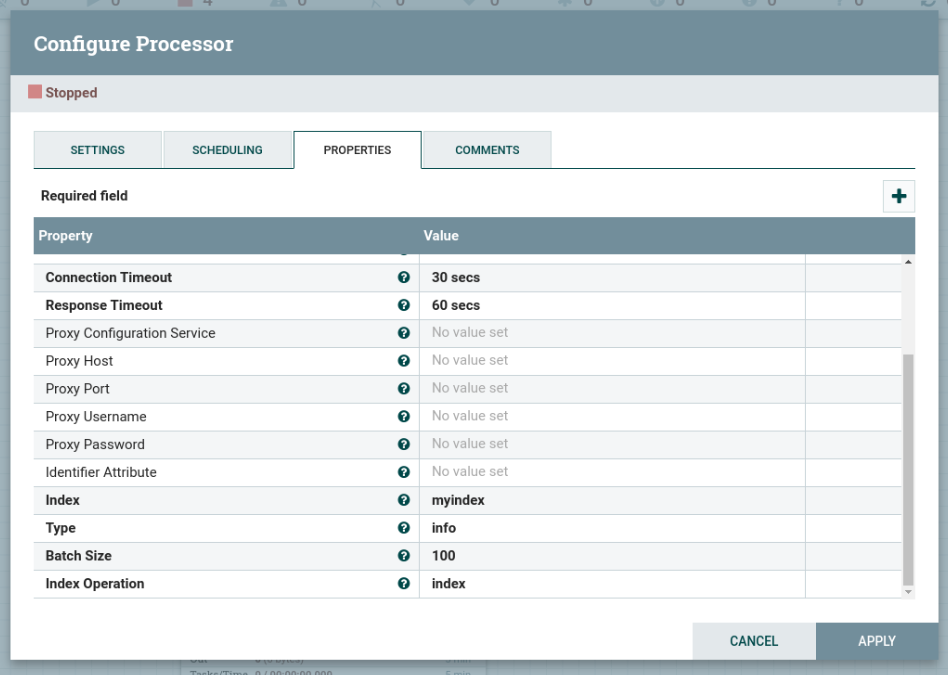The image size is (948, 675).
Task: Edit the Response Timeout value 60 secs
Action: point(612,305)
